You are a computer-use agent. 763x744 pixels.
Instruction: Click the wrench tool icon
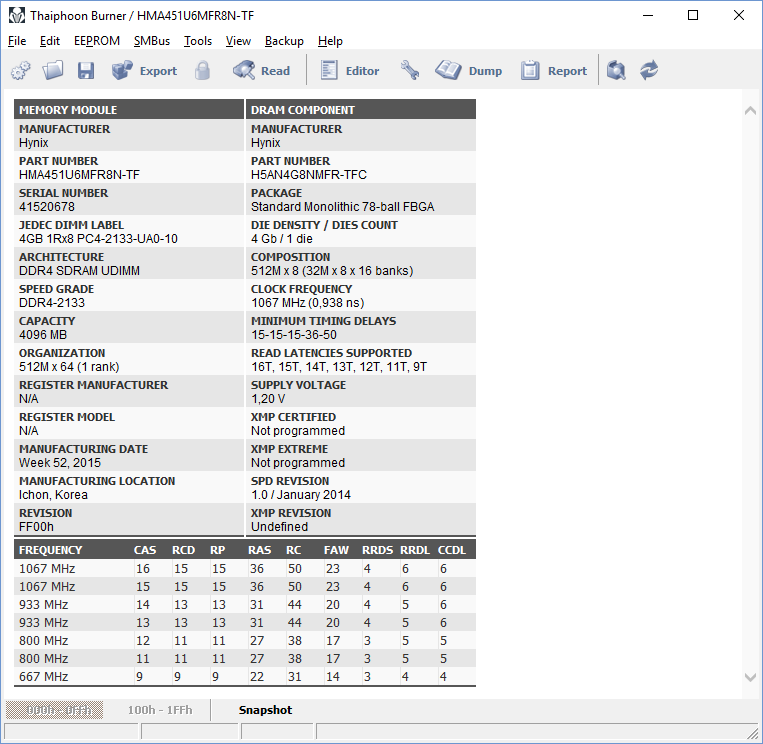[x=409, y=71]
